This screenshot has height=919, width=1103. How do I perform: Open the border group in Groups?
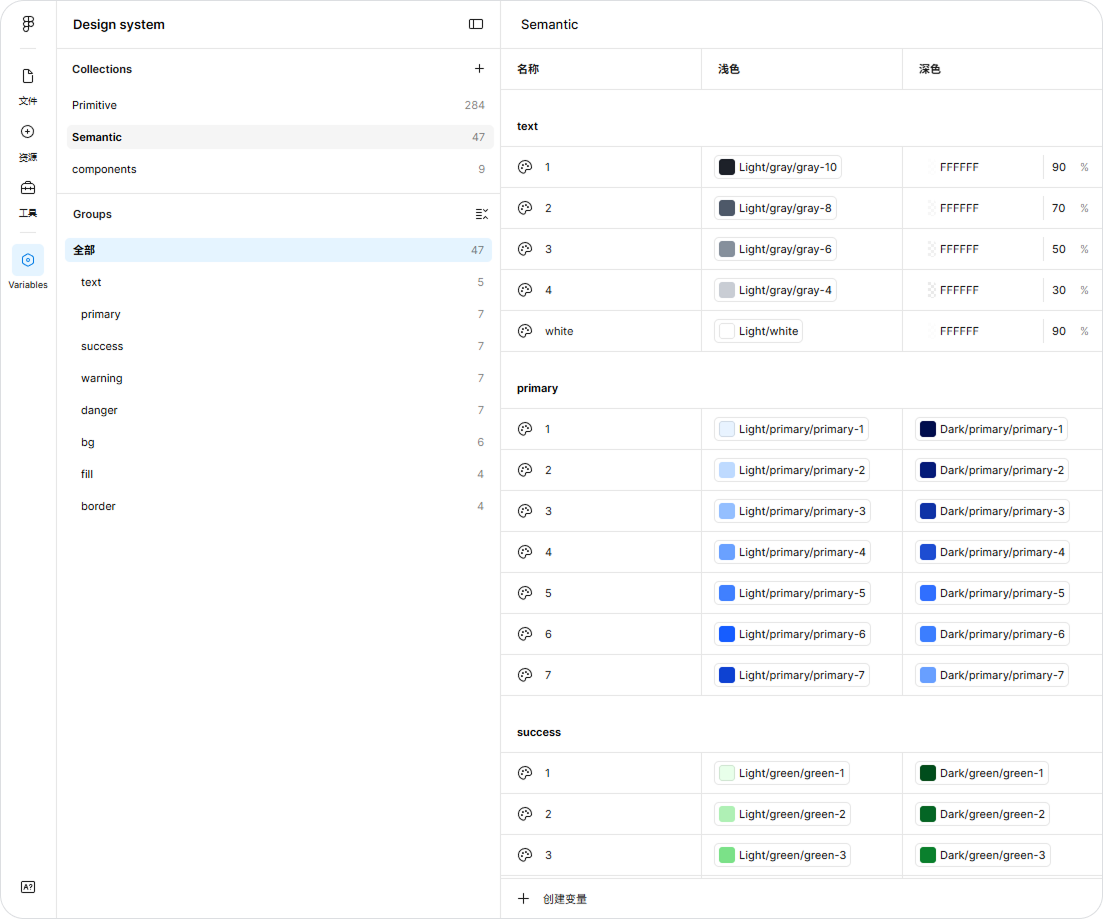tap(279, 506)
